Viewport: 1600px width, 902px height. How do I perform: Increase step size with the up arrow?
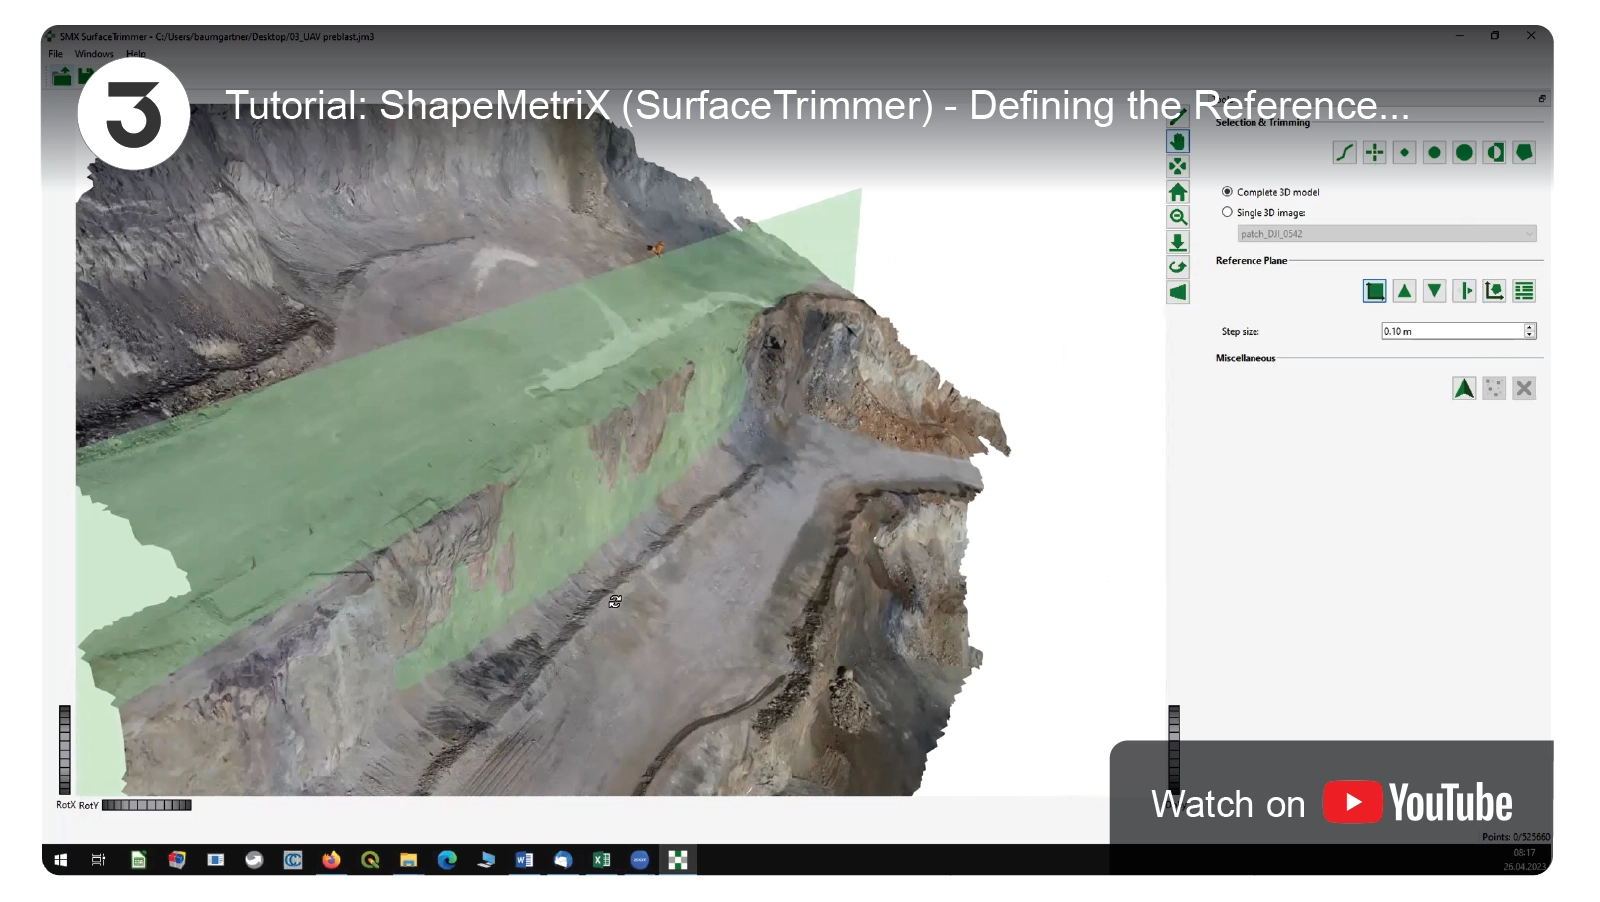[1529, 327]
